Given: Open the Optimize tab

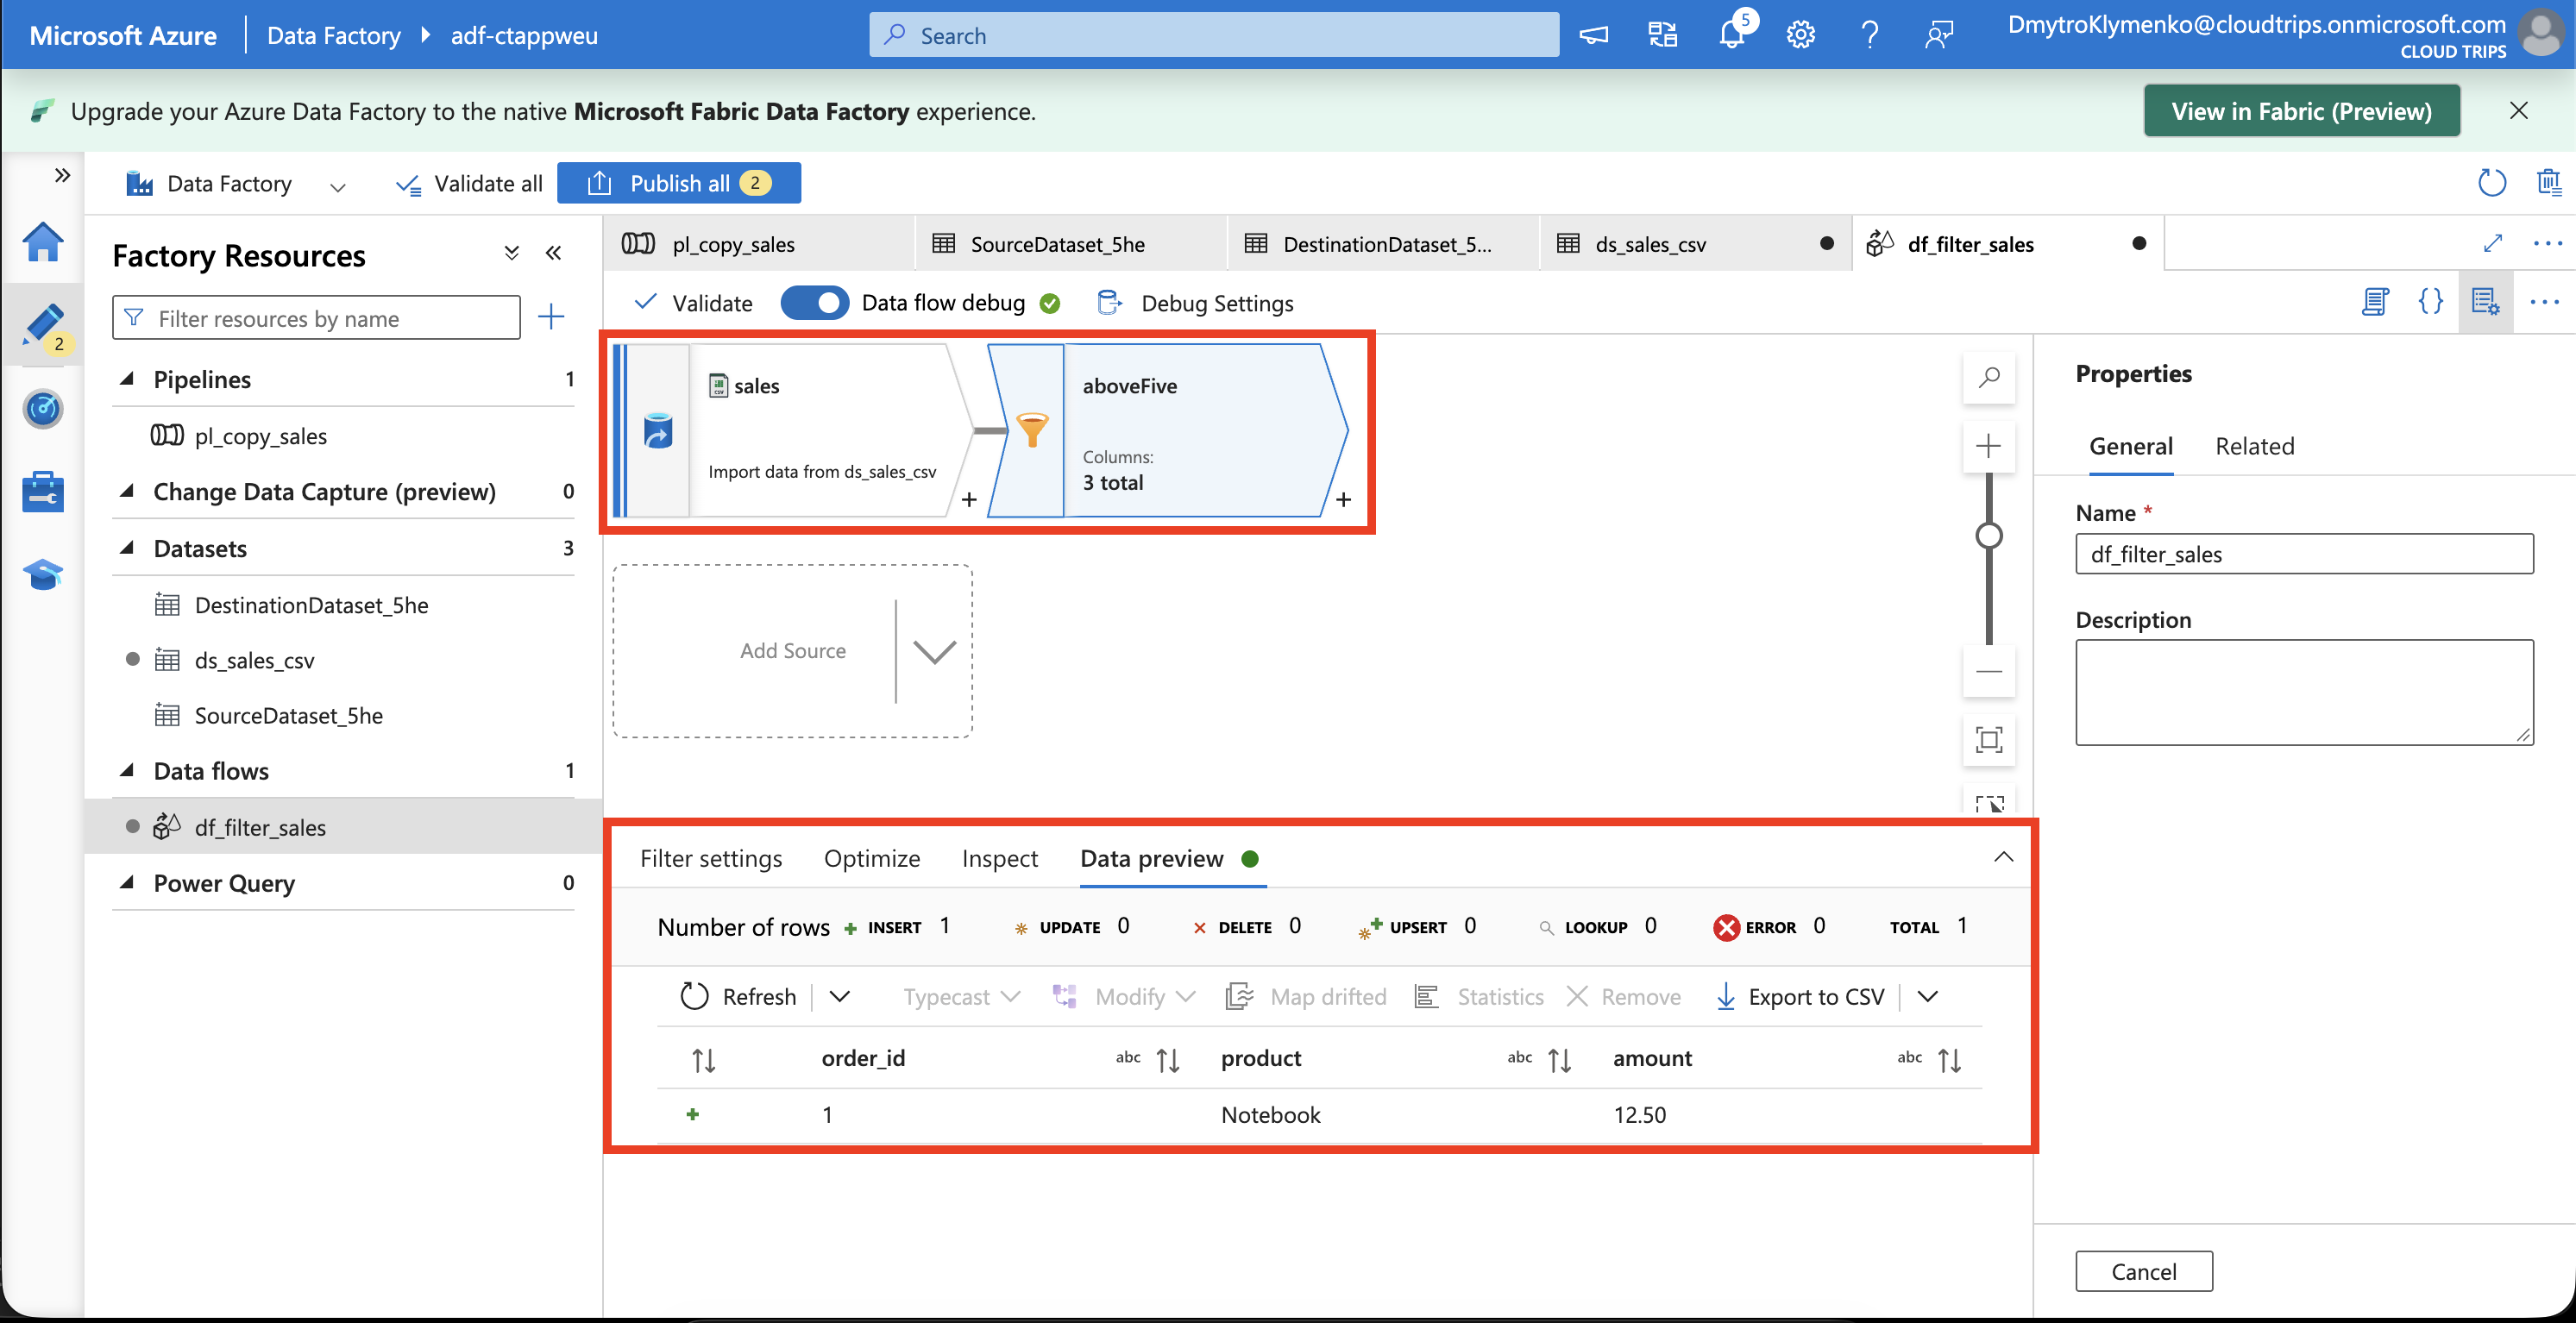Looking at the screenshot, I should click(x=872, y=858).
